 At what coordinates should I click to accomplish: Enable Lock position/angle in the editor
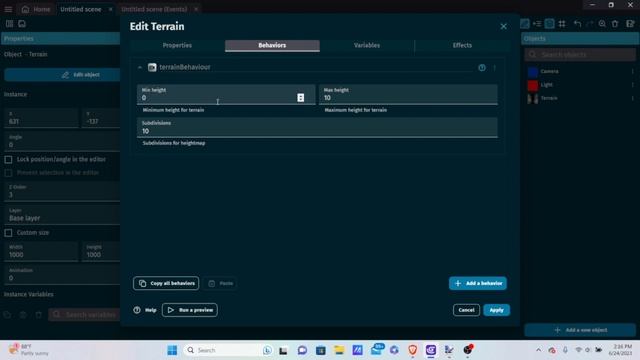pyautogui.click(x=8, y=160)
